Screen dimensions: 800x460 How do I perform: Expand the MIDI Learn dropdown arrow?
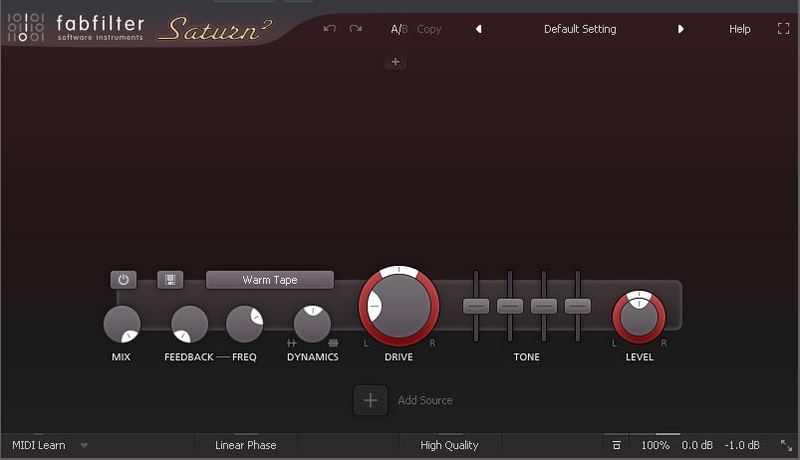pyautogui.click(x=84, y=445)
